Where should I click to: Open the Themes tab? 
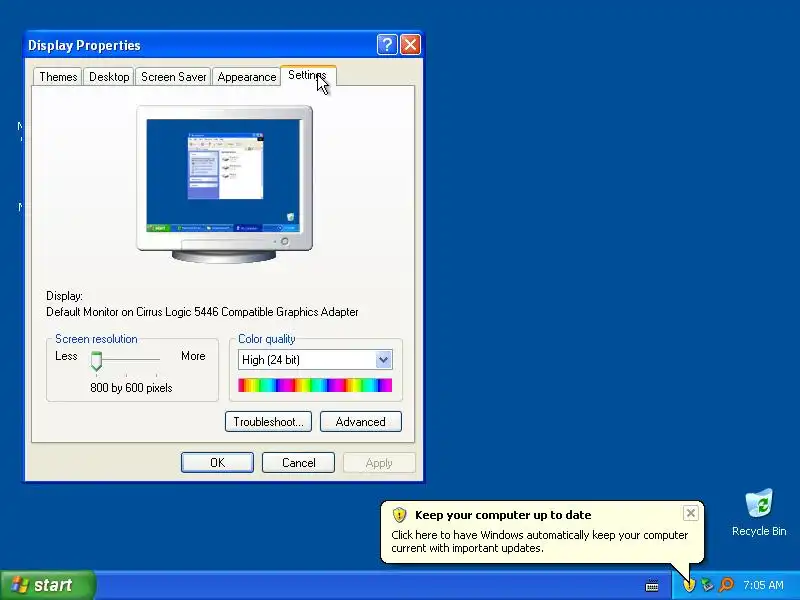(x=58, y=77)
